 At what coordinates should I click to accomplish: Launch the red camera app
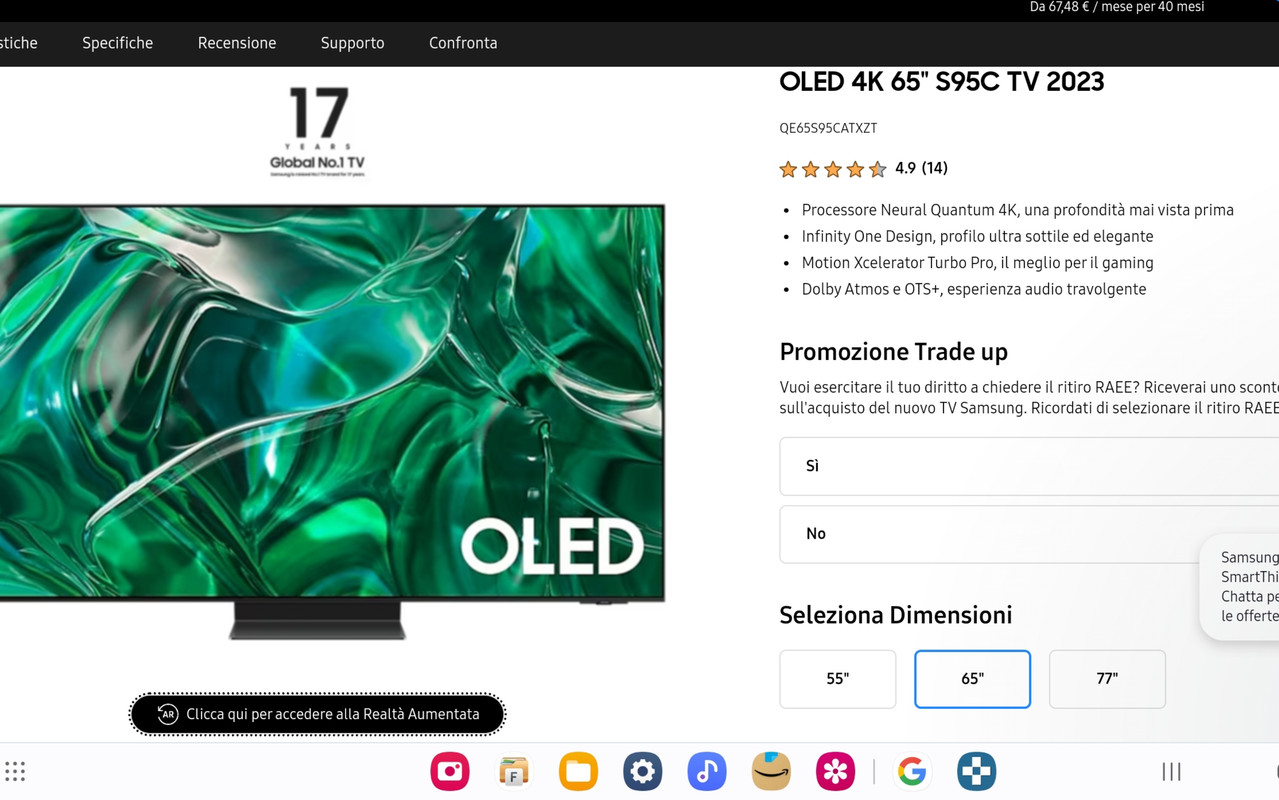(450, 771)
